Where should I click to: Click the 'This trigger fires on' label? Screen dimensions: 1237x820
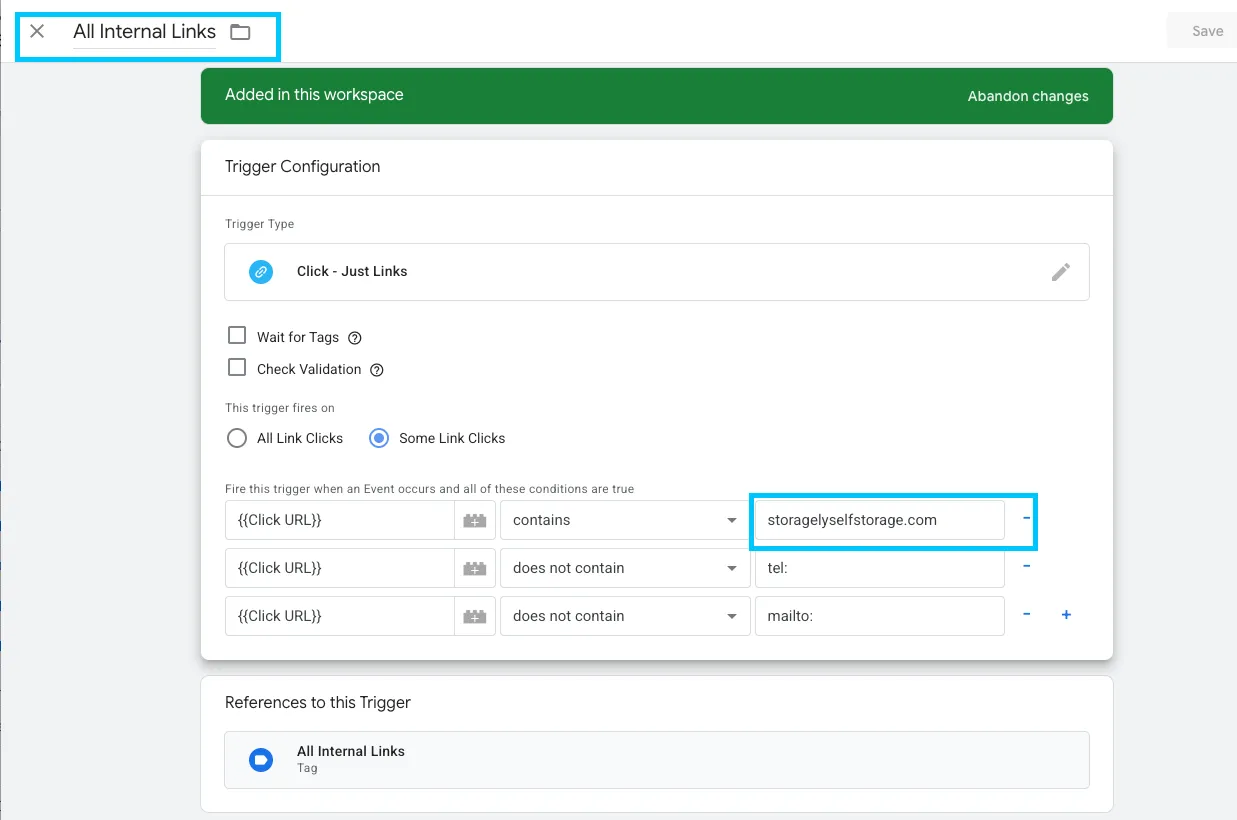pyautogui.click(x=280, y=408)
